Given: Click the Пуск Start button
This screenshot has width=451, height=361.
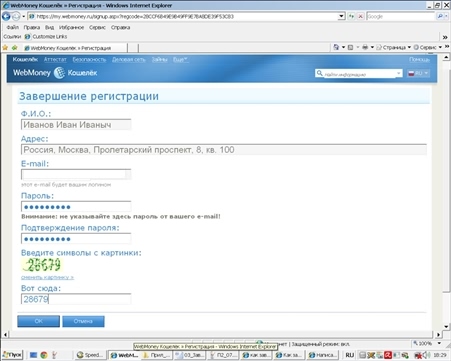Looking at the screenshot, I should pos(12,355).
